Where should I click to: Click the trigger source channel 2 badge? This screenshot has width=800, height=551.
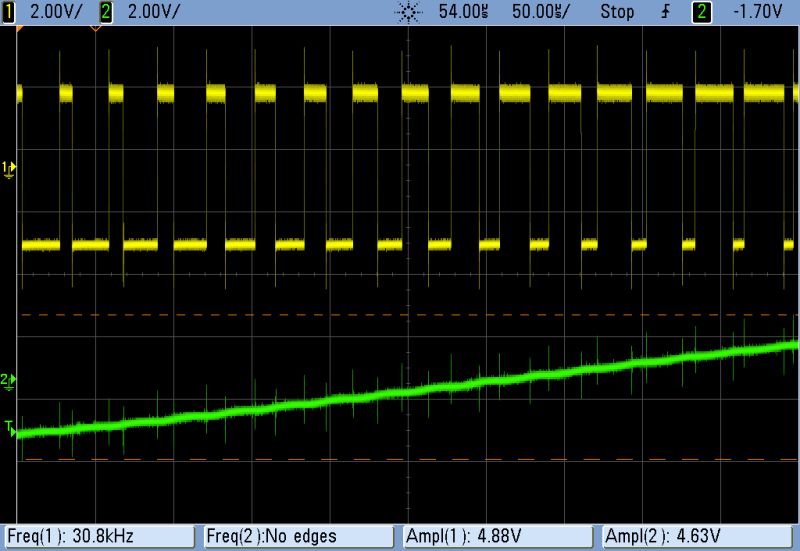click(x=702, y=12)
